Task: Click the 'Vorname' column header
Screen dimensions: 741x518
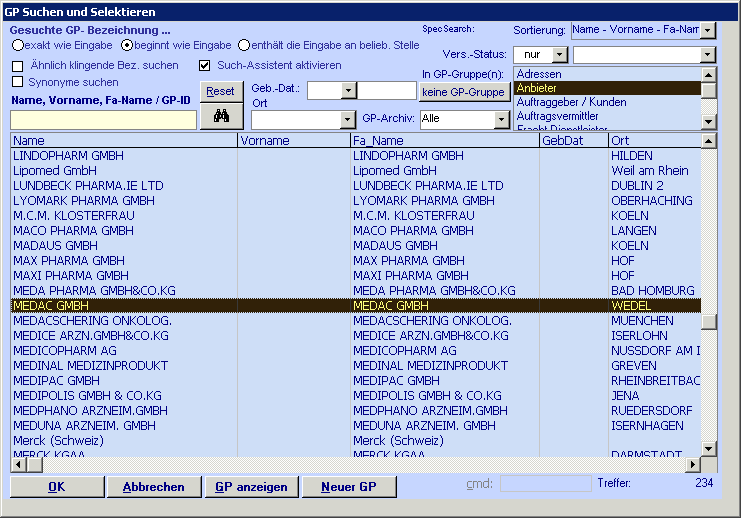Action: pyautogui.click(x=294, y=140)
